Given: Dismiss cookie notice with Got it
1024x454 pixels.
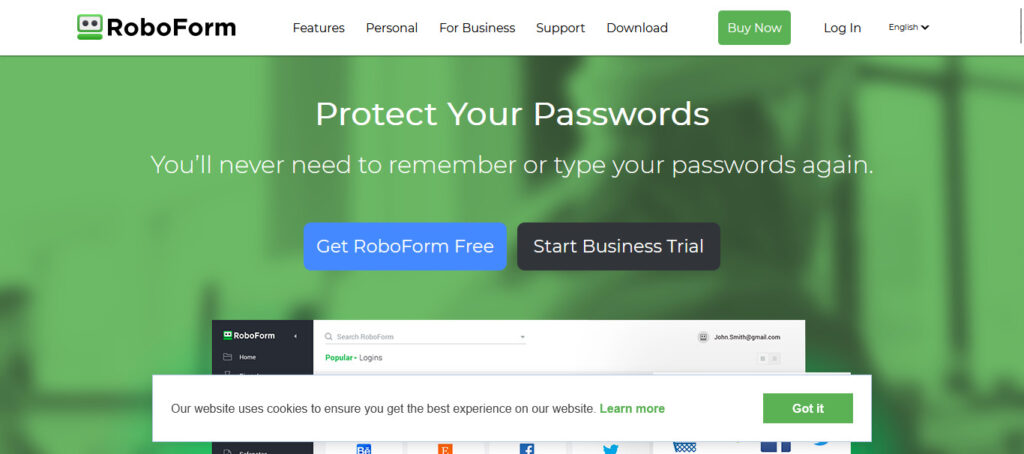Looking at the screenshot, I should pos(808,408).
